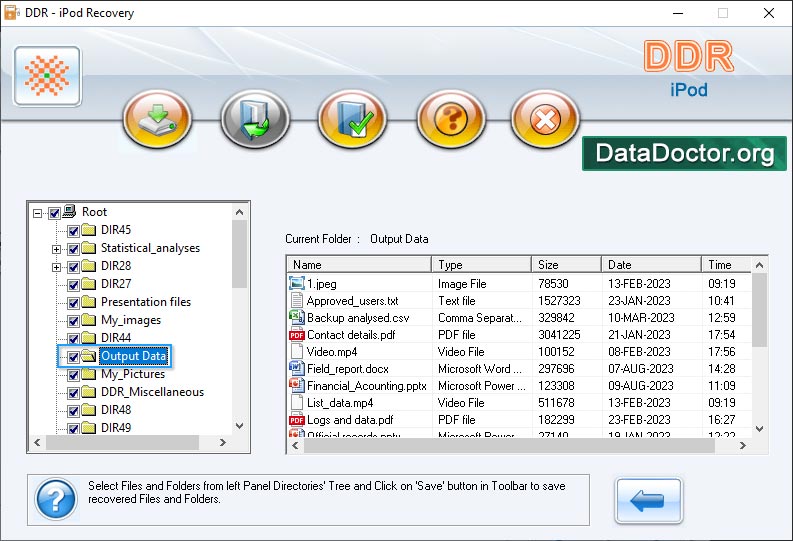Click the book with green checkmark icon

[353, 119]
